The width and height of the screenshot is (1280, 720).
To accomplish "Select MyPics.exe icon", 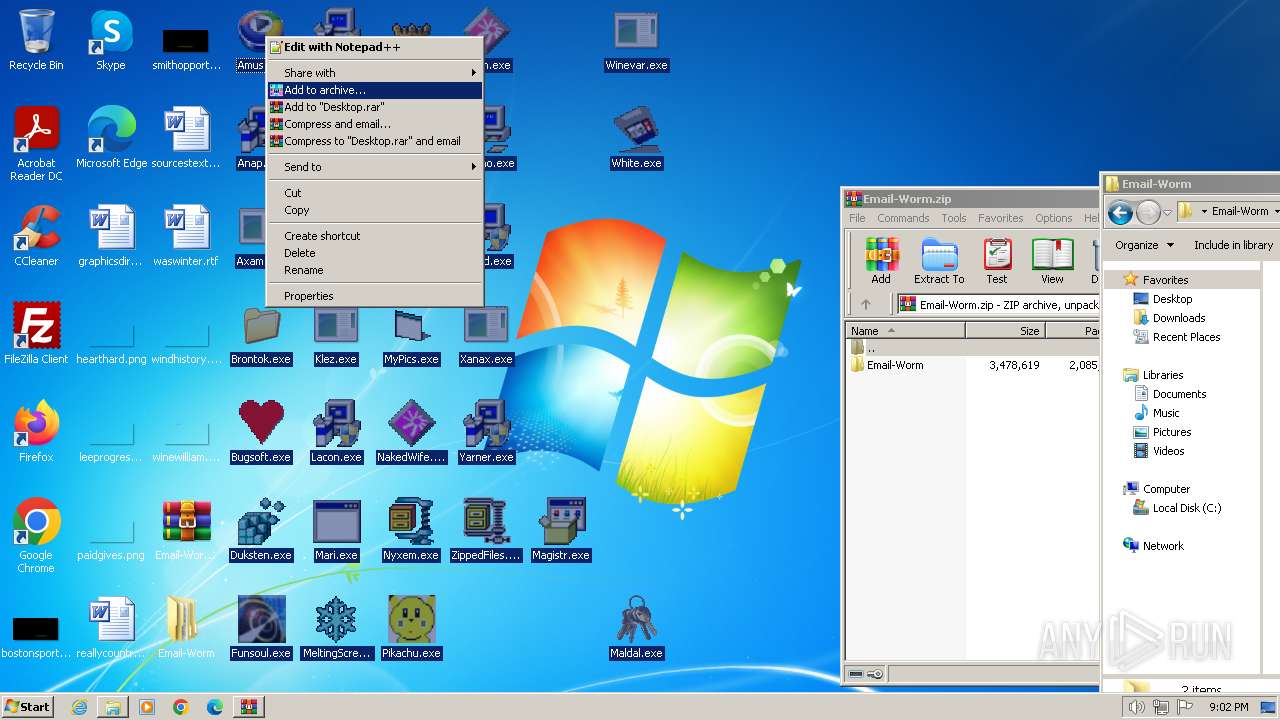I will coord(411,334).
